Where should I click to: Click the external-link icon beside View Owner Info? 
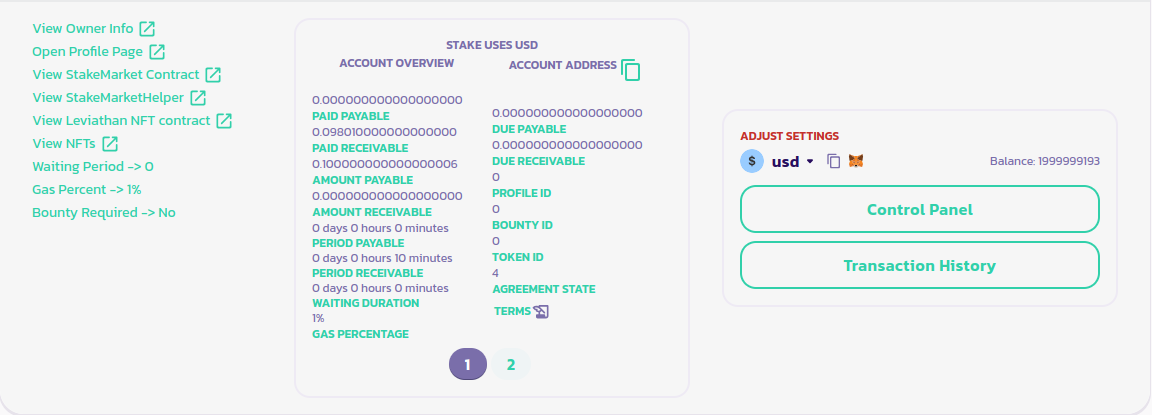[x=147, y=28]
